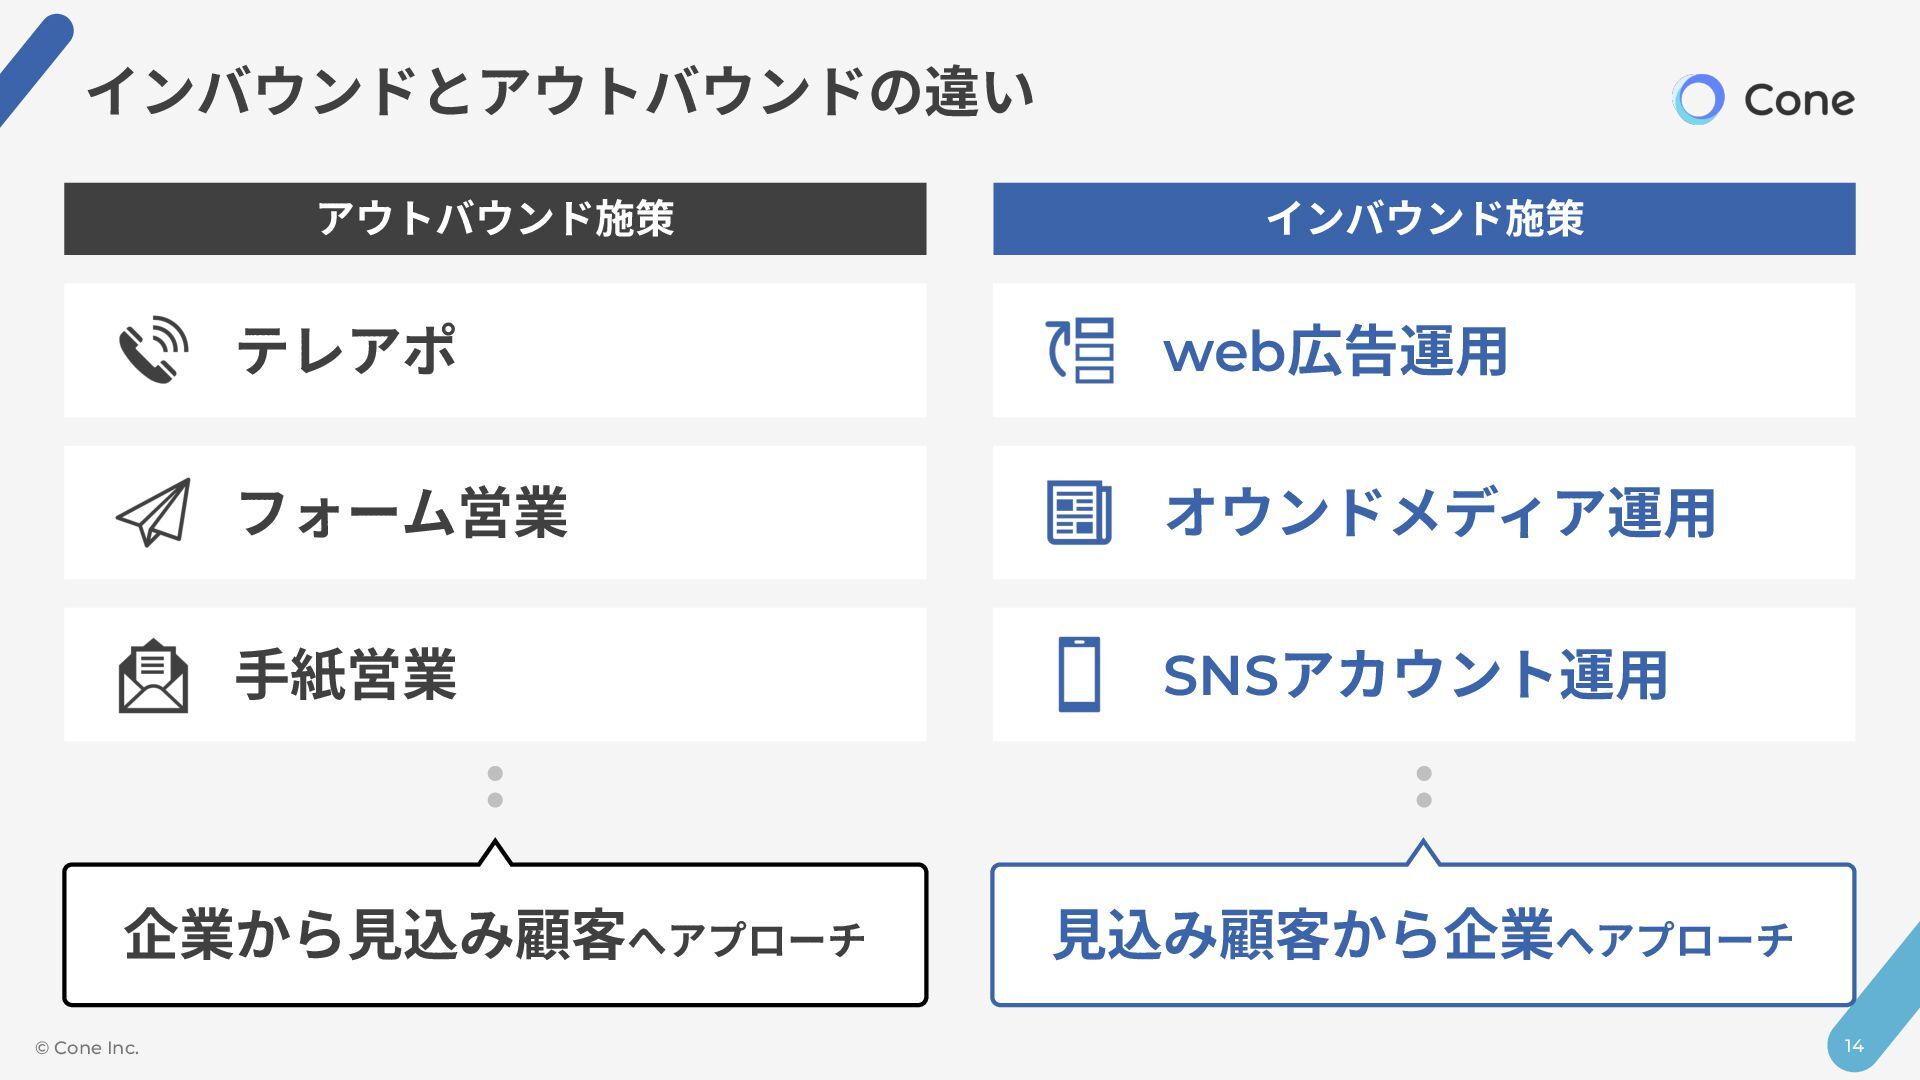
Task: Click the Cone circular logo icon
Action: coord(1698,99)
